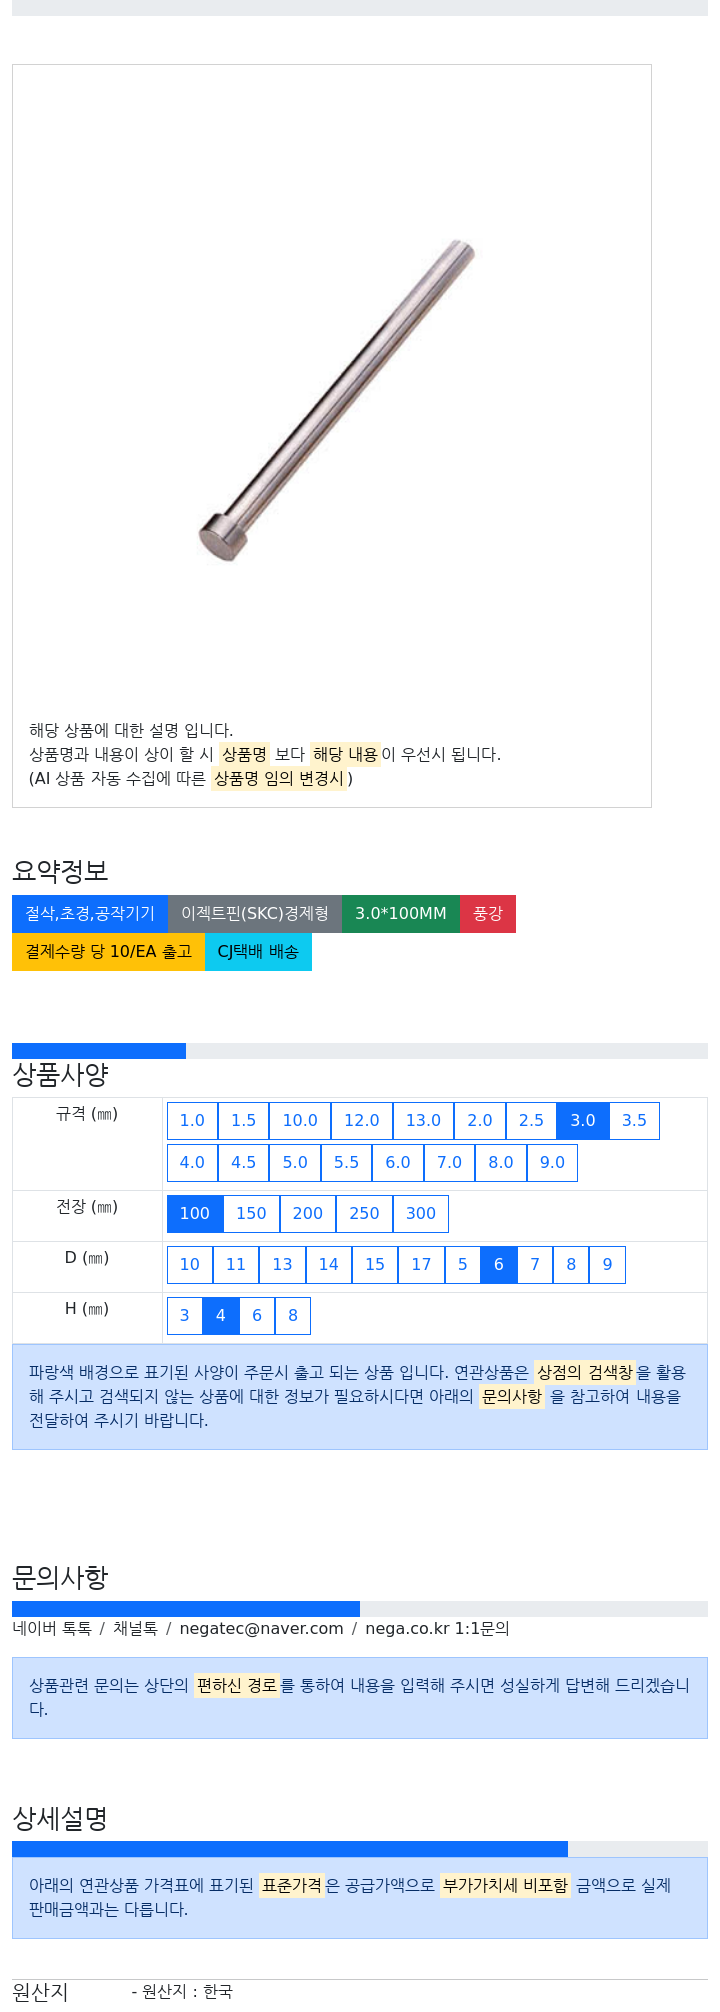720x2012 pixels.
Task: Select length 300 in 전장 row
Action: tap(421, 1214)
